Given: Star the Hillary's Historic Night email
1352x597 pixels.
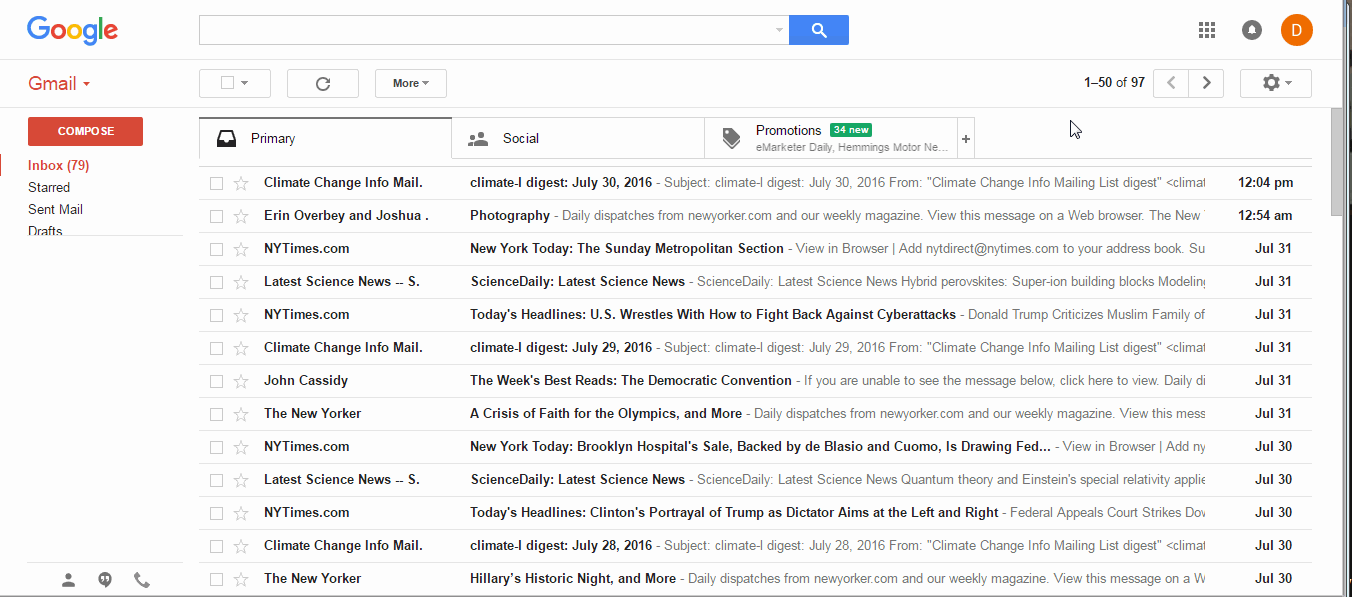Looking at the screenshot, I should (x=240, y=579).
